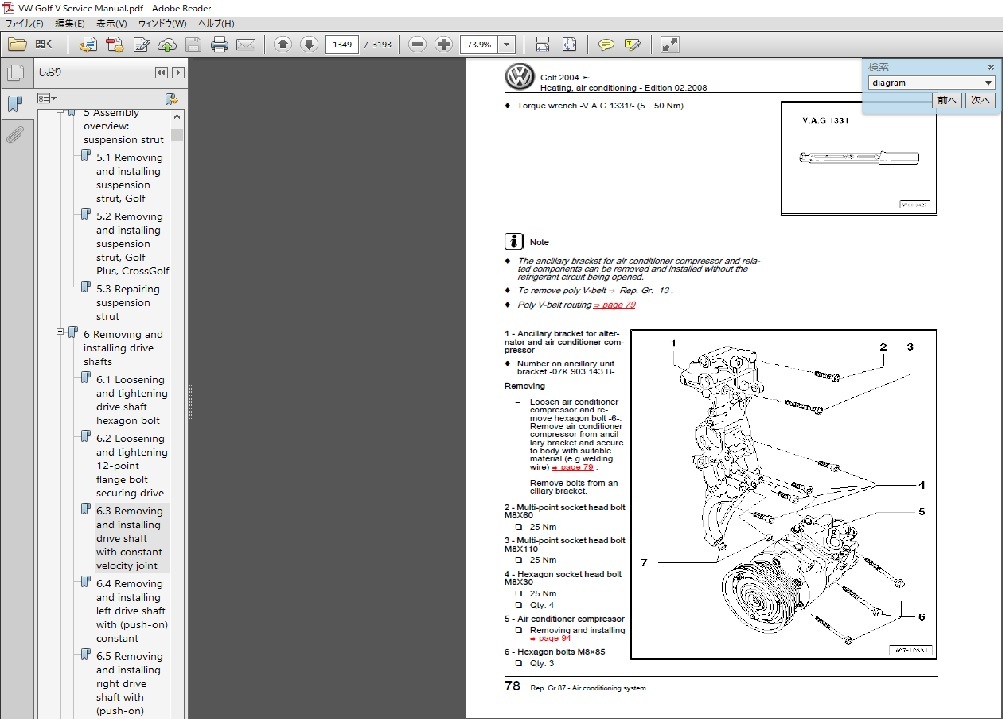The width and height of the screenshot is (1003, 719).
Task: Open a file with the folder icon
Action: click(x=17, y=44)
